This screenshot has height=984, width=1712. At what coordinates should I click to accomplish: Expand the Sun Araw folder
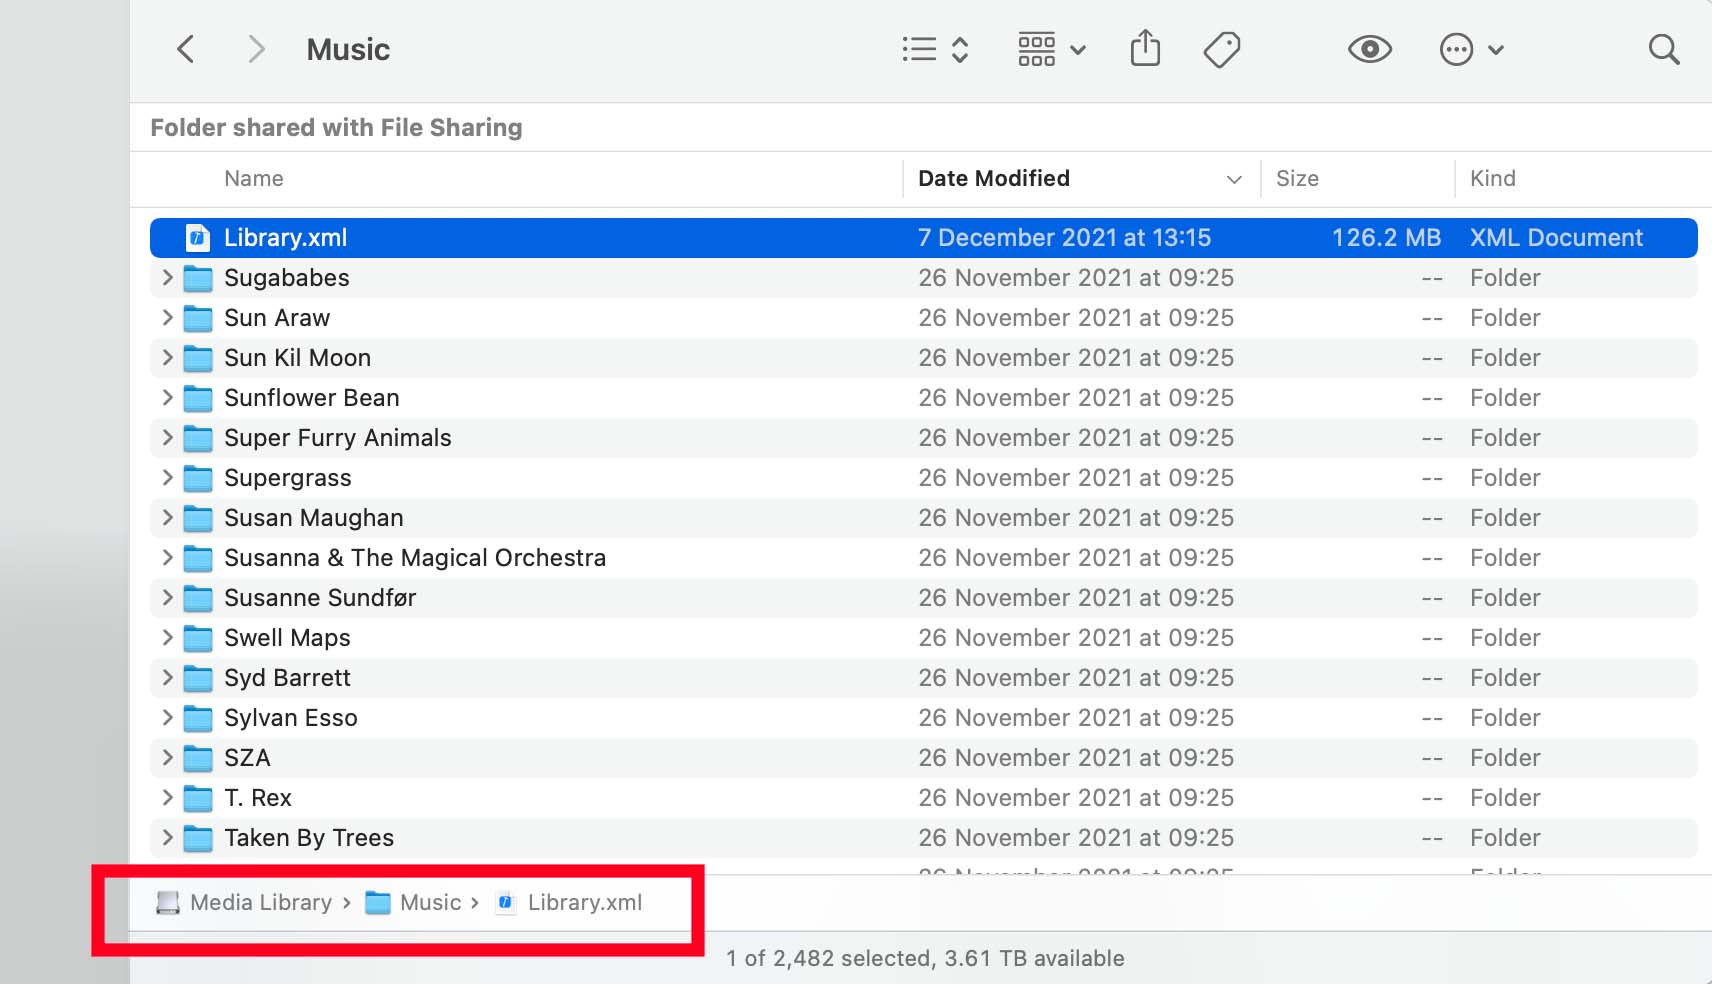click(167, 317)
